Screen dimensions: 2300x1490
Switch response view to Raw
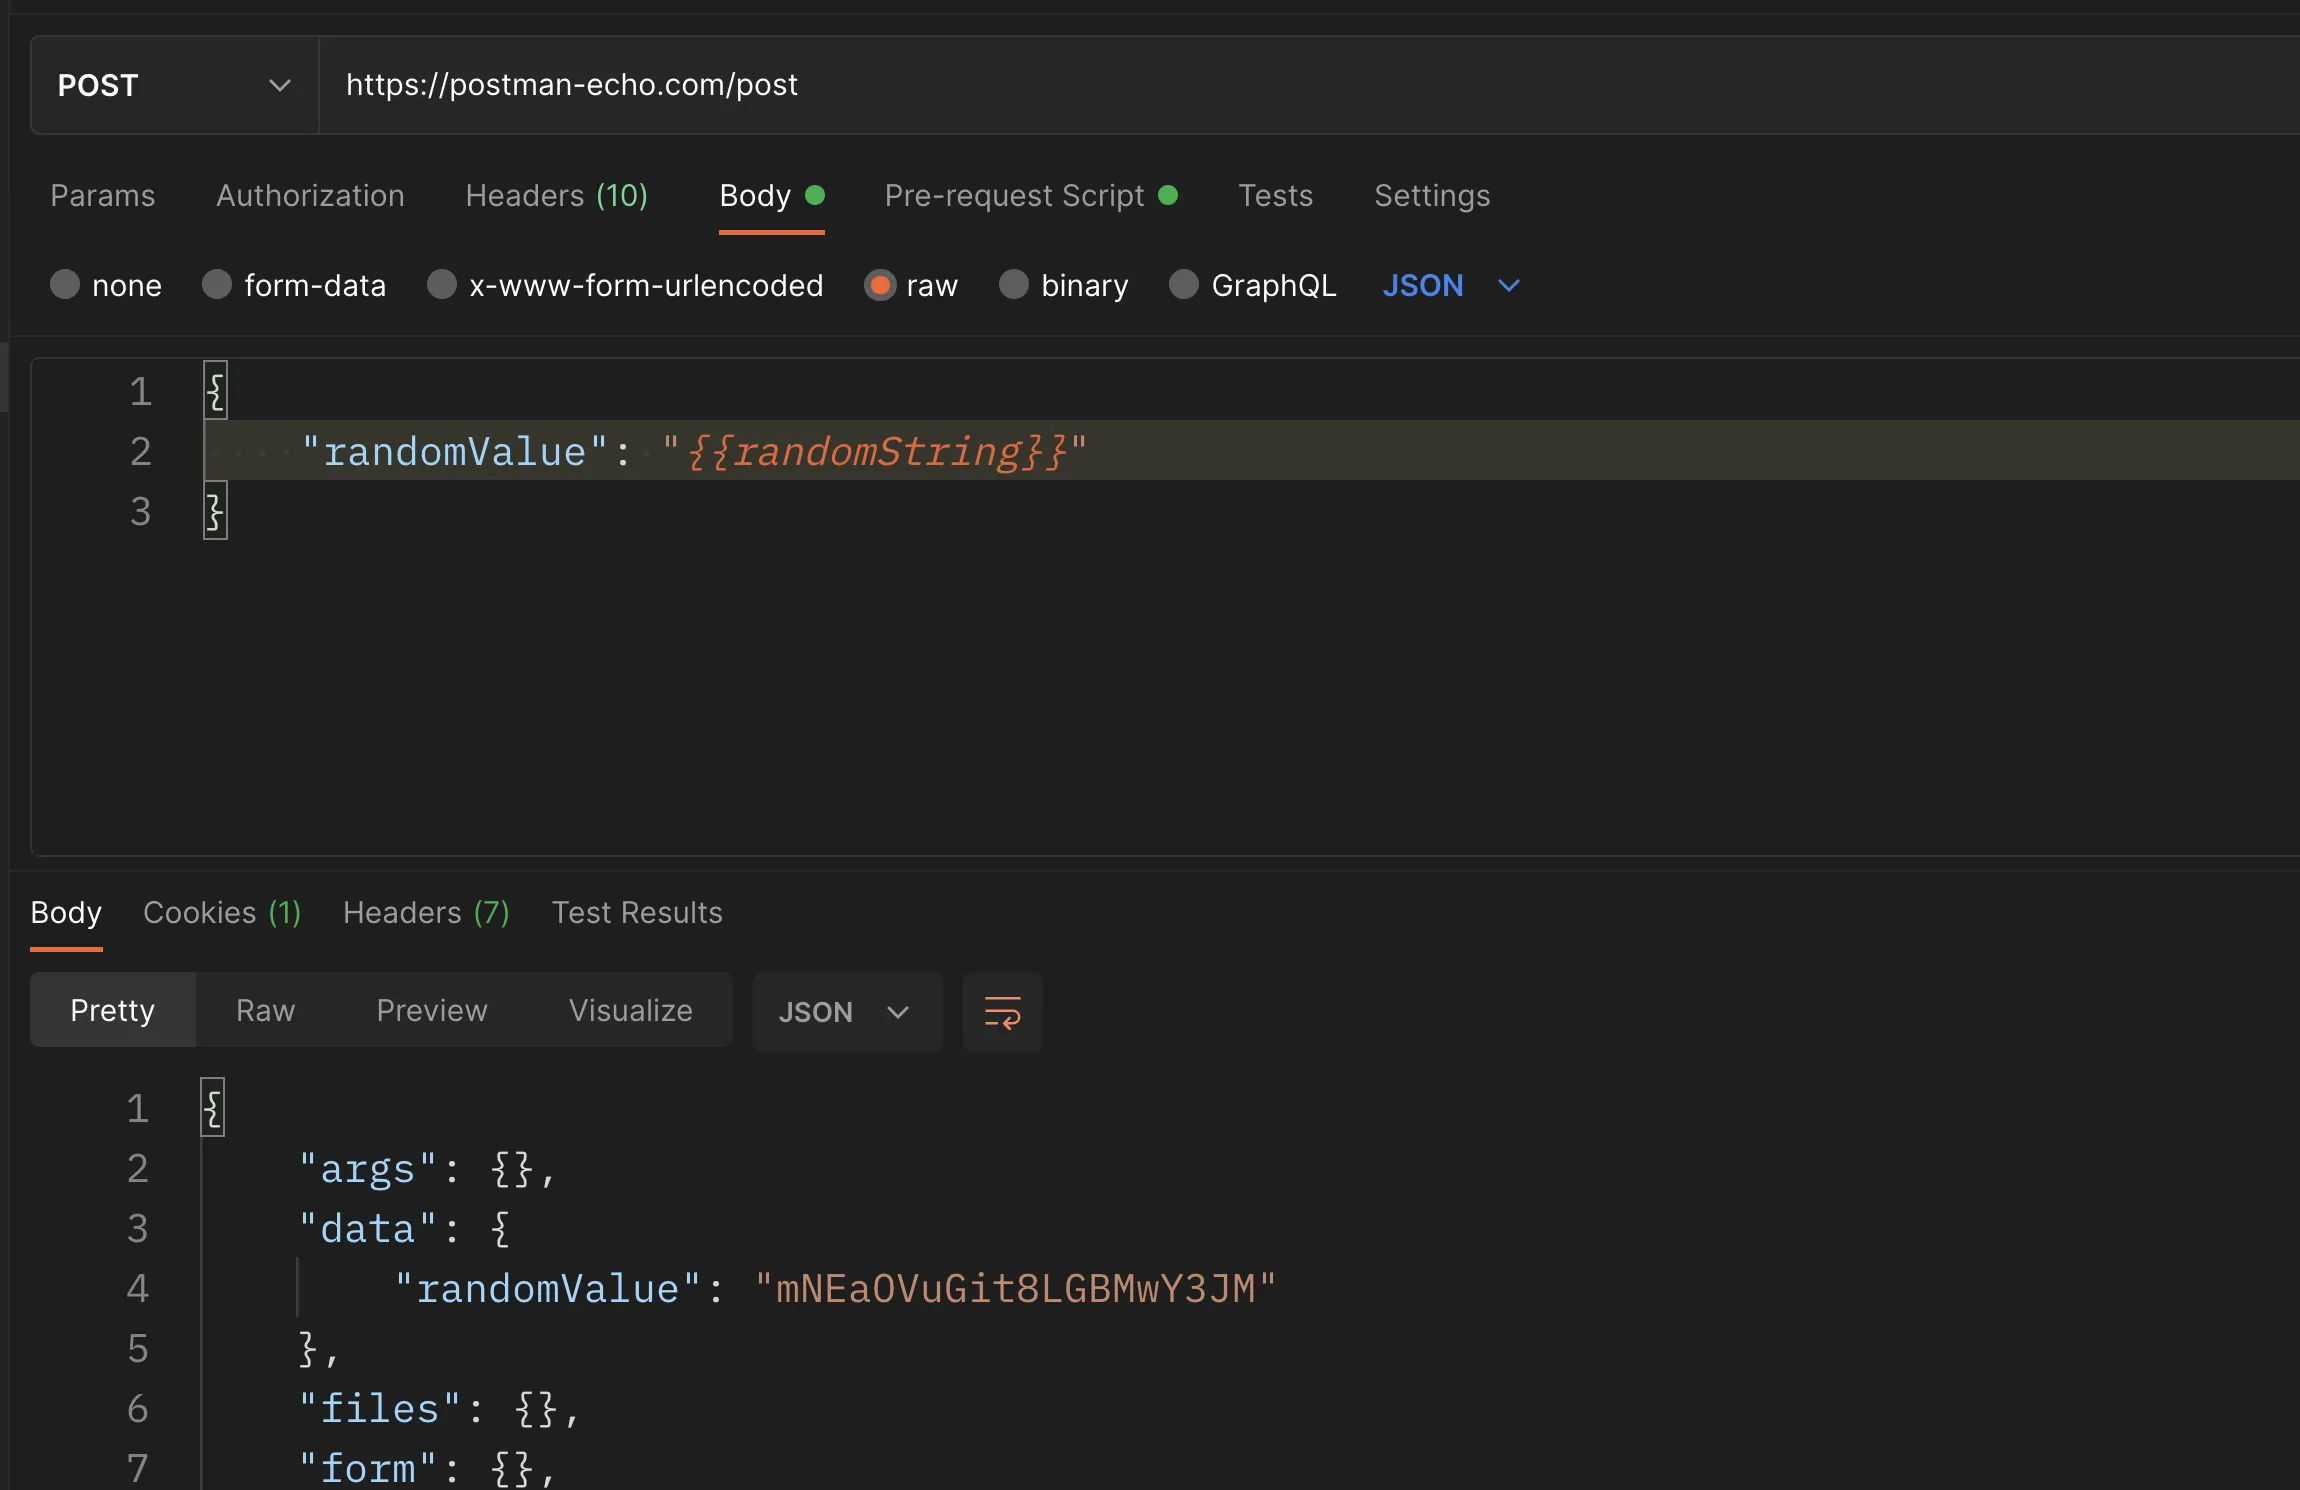coord(265,1010)
